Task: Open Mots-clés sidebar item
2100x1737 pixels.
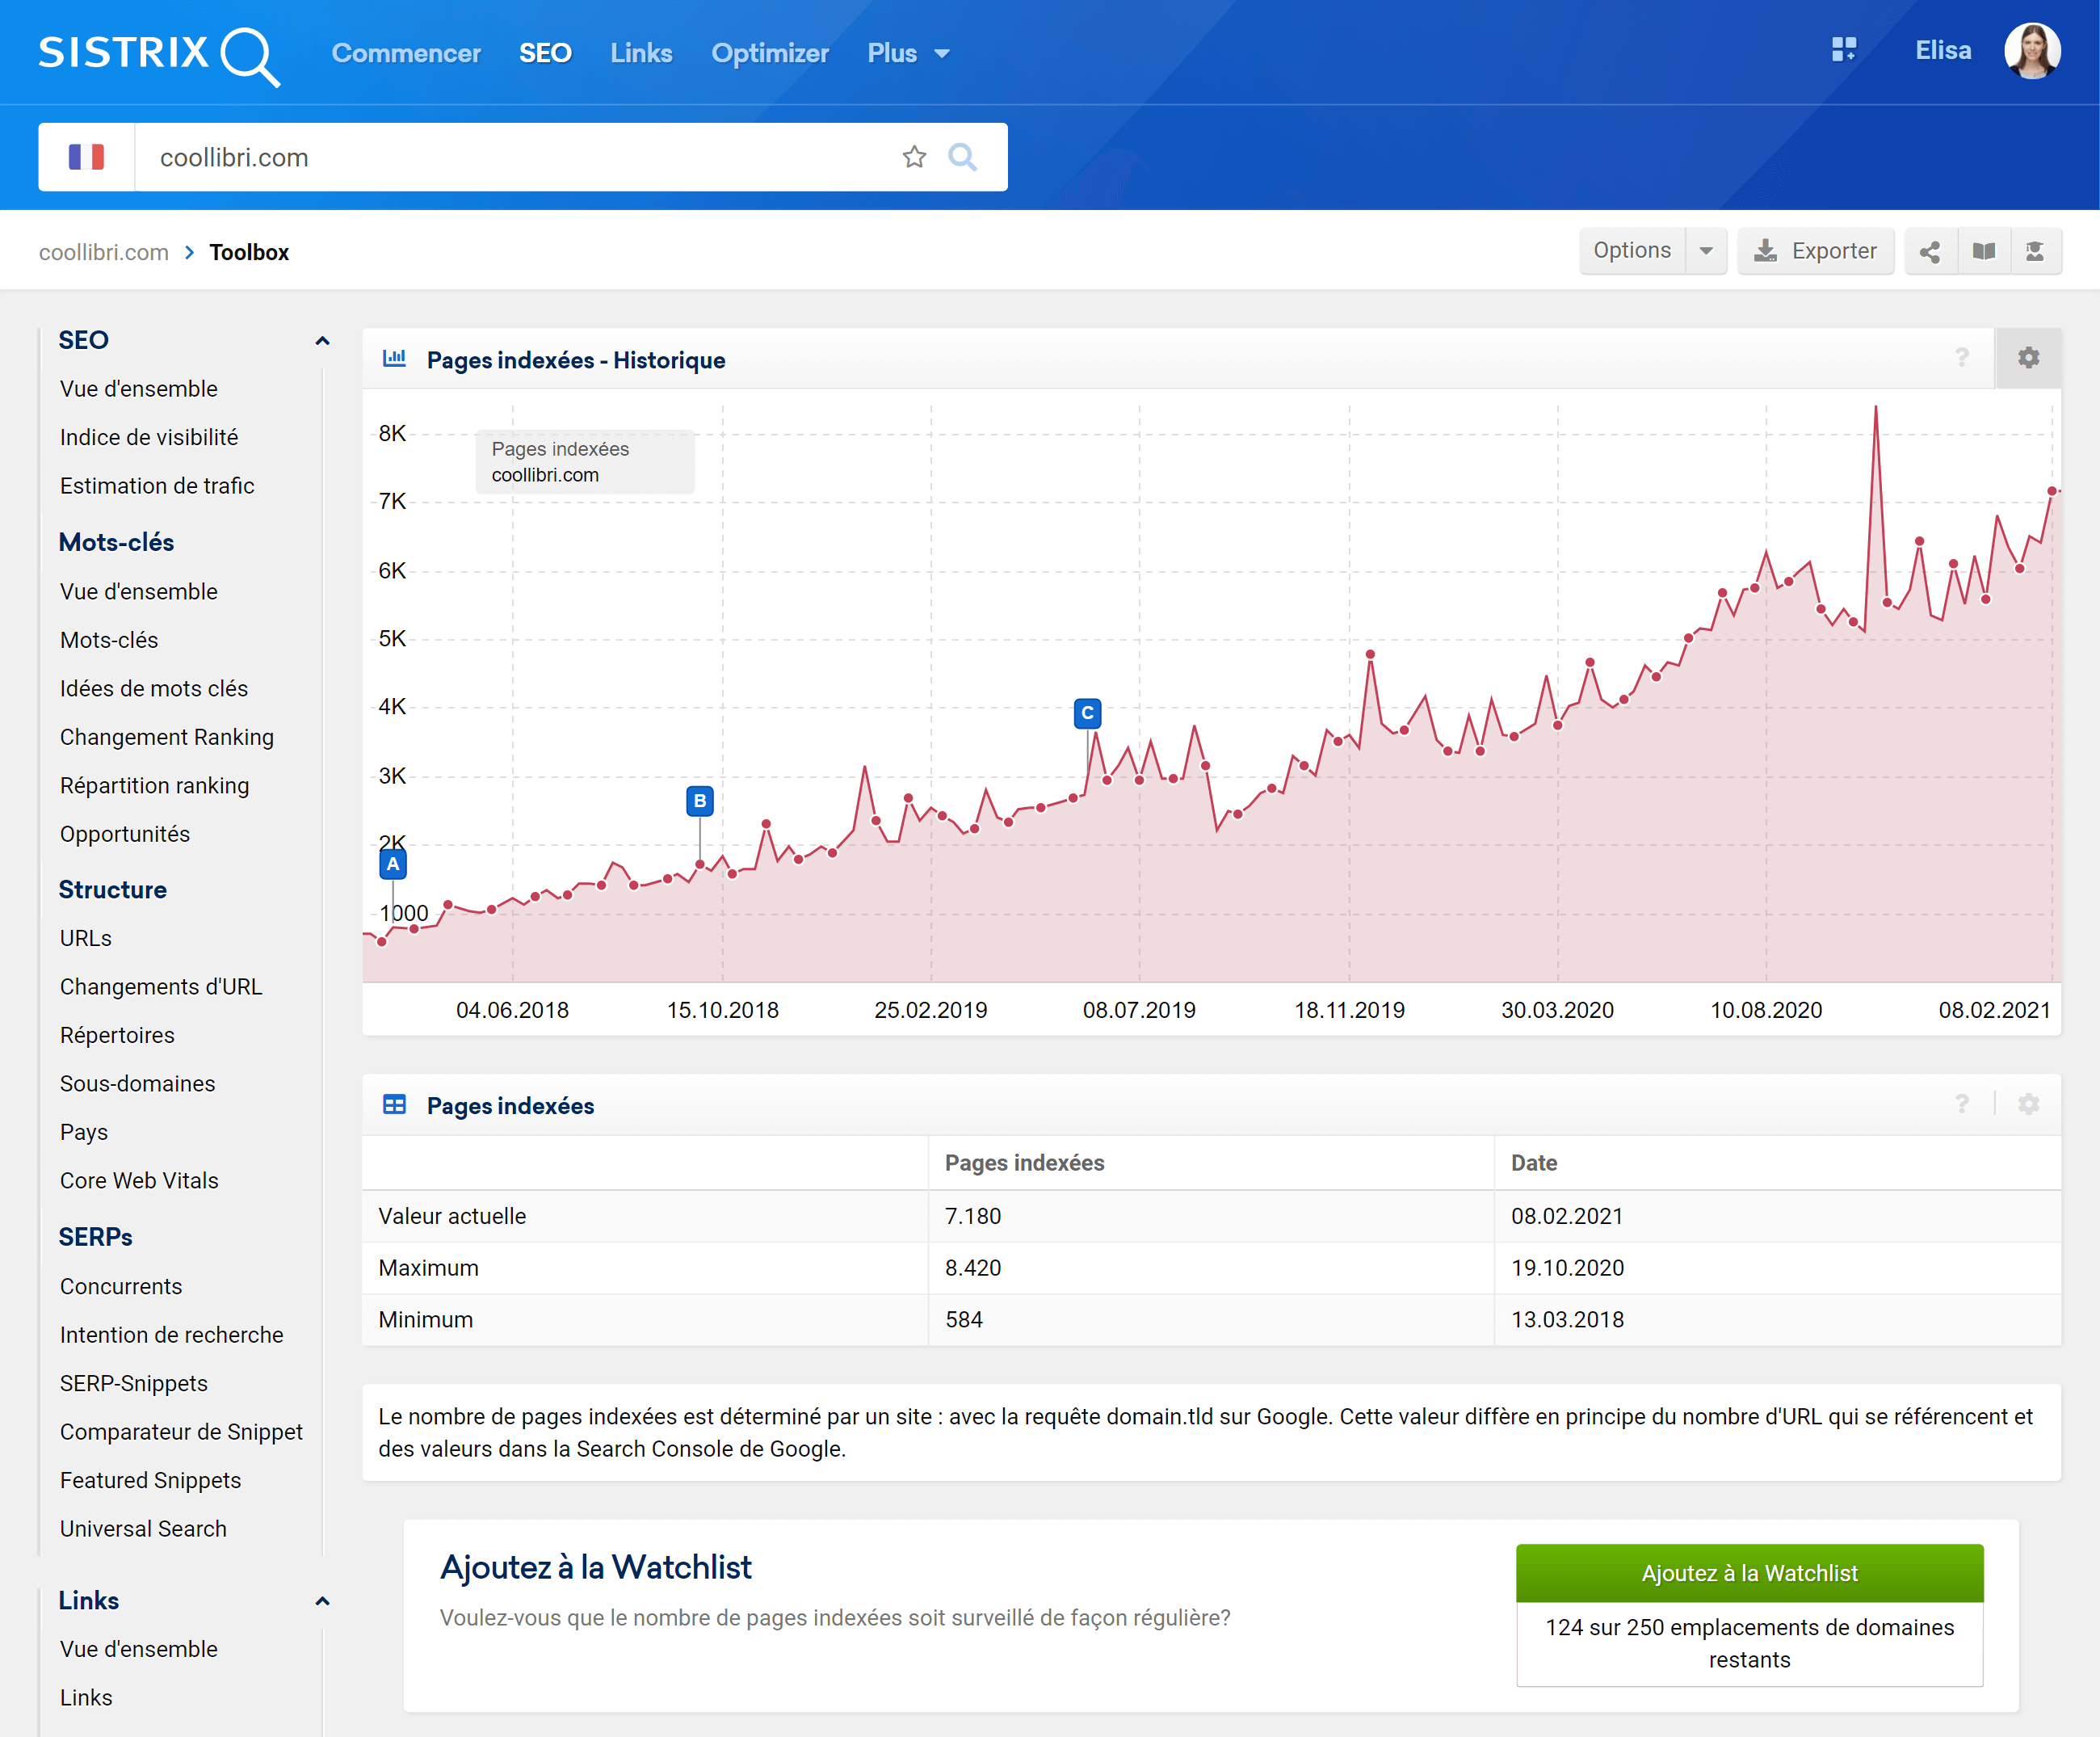Action: coord(109,640)
